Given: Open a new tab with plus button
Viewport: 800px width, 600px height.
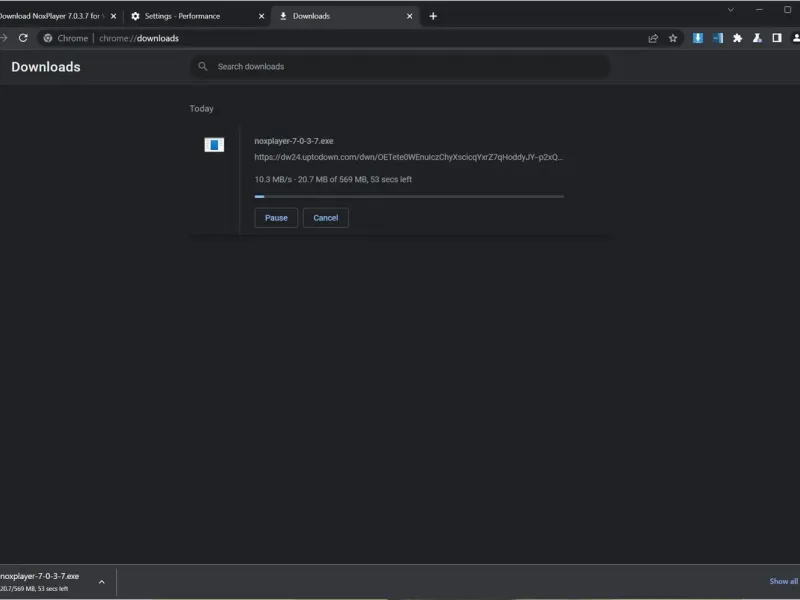Looking at the screenshot, I should (433, 16).
